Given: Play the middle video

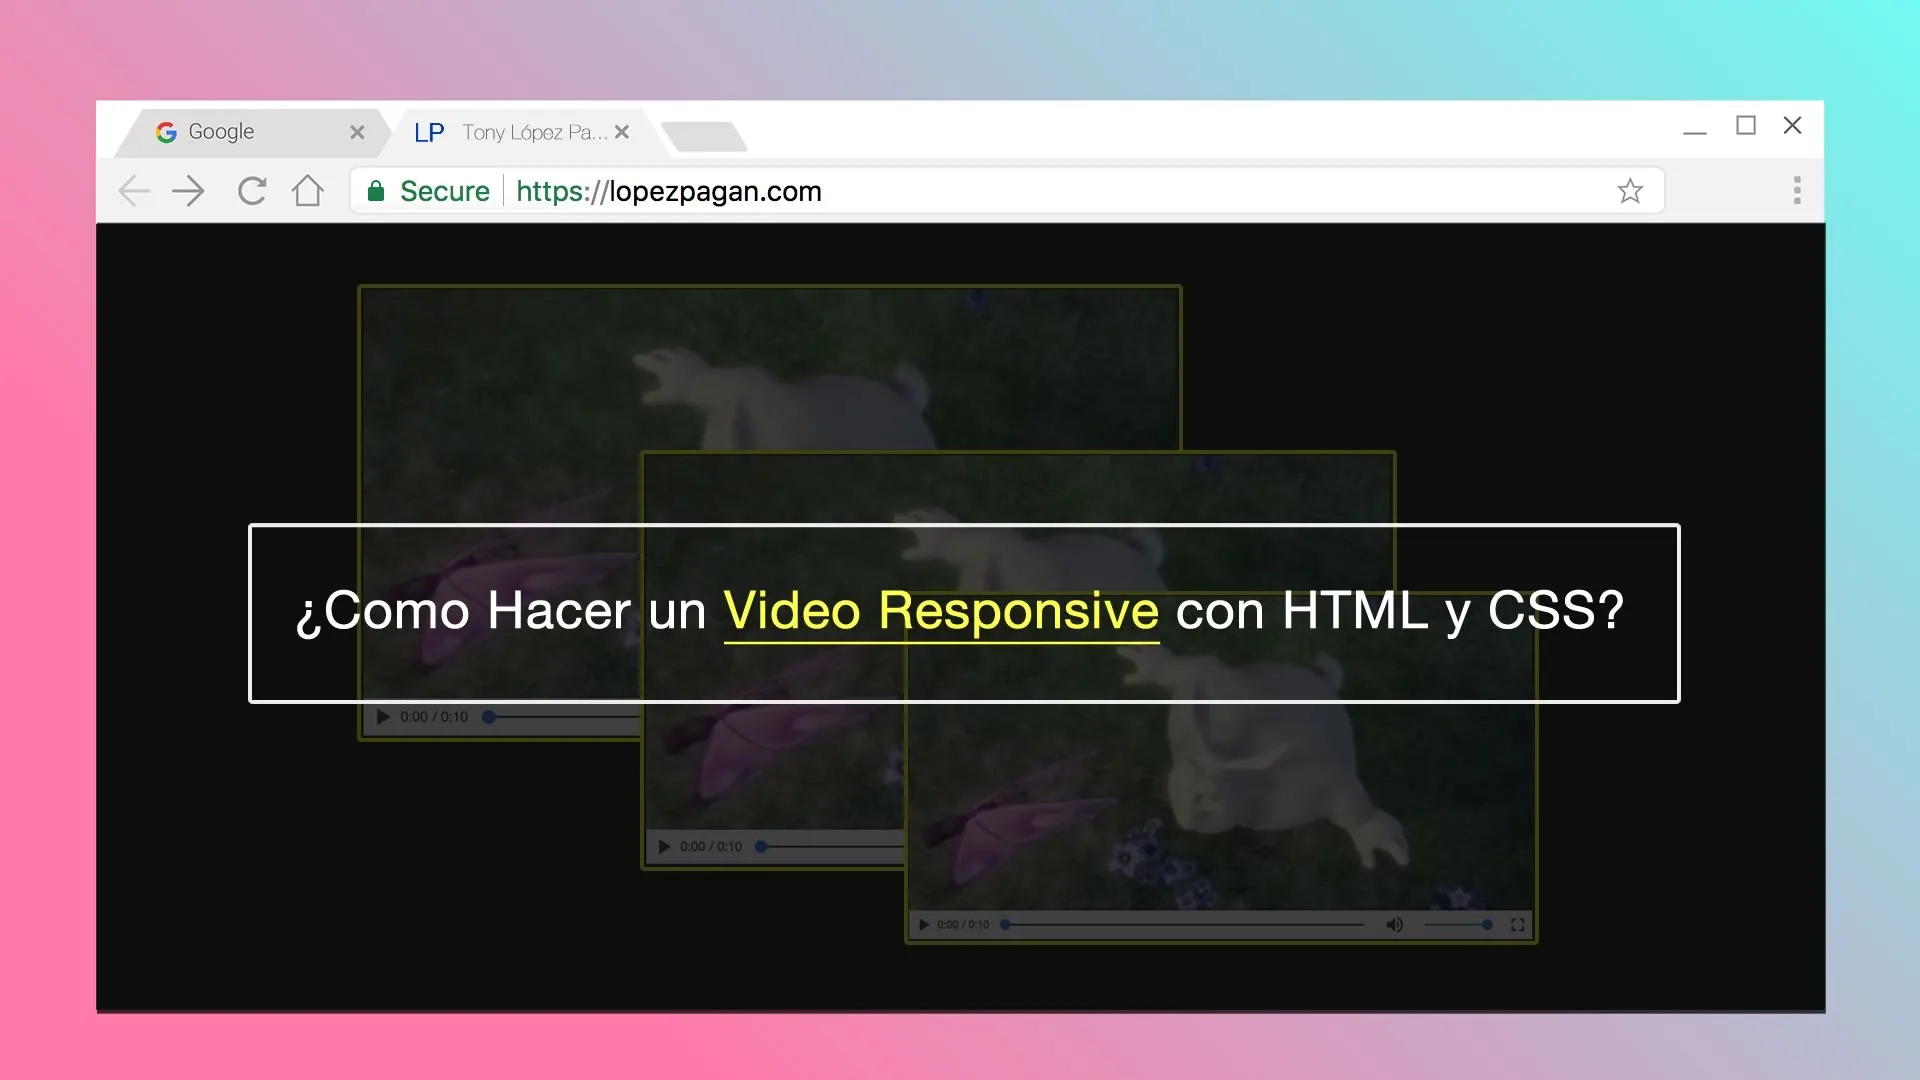Looking at the screenshot, I should tap(664, 845).
